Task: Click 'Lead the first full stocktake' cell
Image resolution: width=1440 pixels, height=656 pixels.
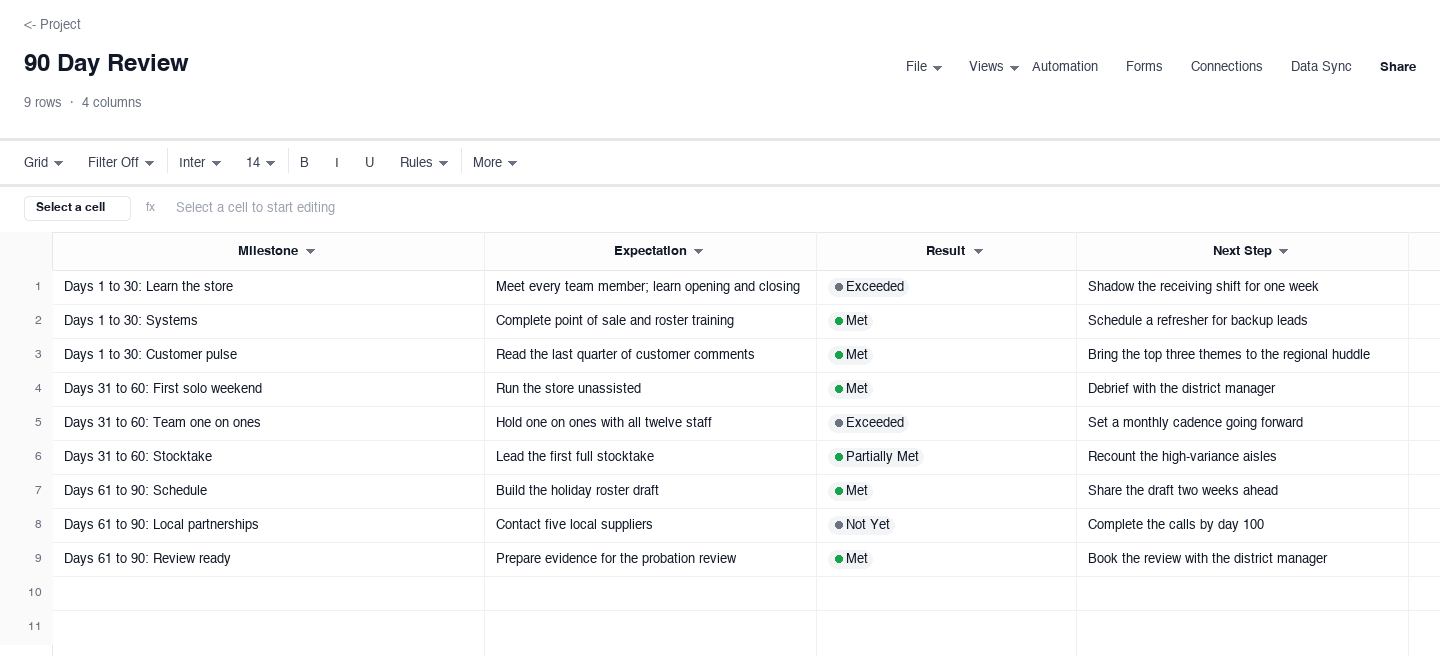Action: 650,457
